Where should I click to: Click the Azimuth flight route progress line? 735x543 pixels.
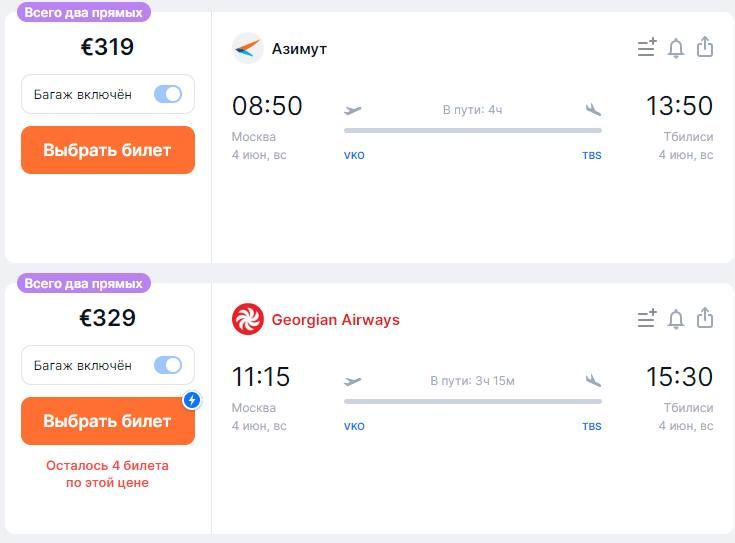pyautogui.click(x=472, y=130)
